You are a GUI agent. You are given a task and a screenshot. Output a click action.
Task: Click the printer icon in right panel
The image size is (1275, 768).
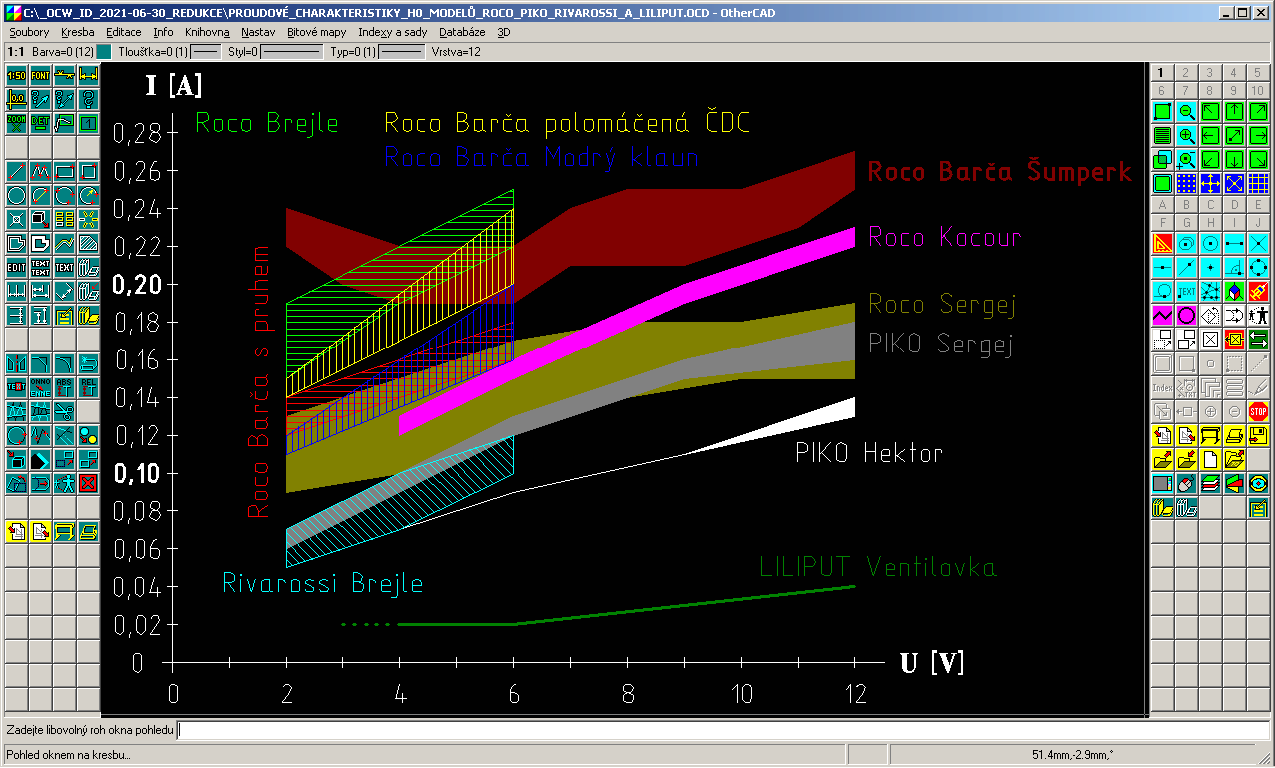1234,433
